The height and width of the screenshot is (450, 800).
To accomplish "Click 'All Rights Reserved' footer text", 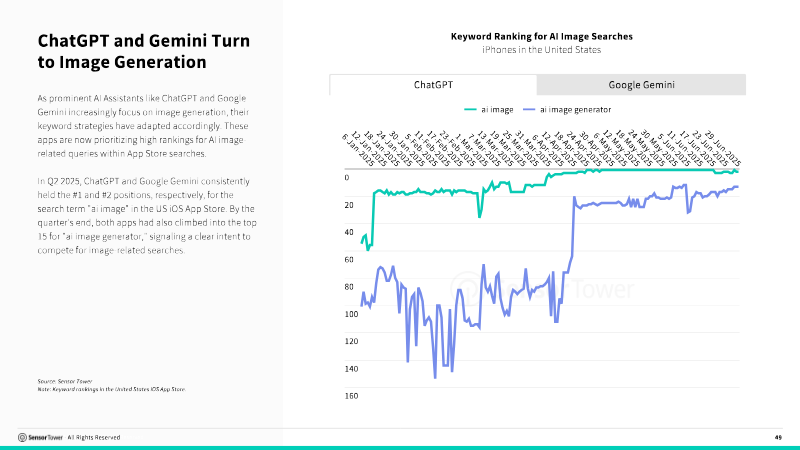I will (x=94, y=437).
